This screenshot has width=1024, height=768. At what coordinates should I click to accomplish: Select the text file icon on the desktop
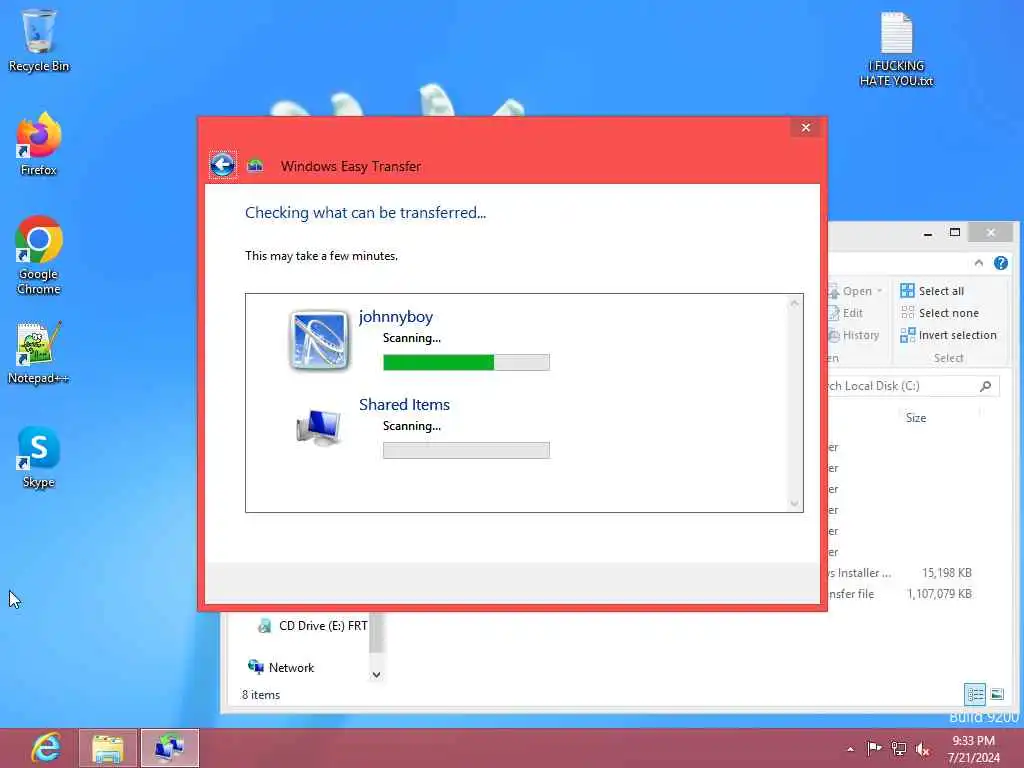coord(896,50)
